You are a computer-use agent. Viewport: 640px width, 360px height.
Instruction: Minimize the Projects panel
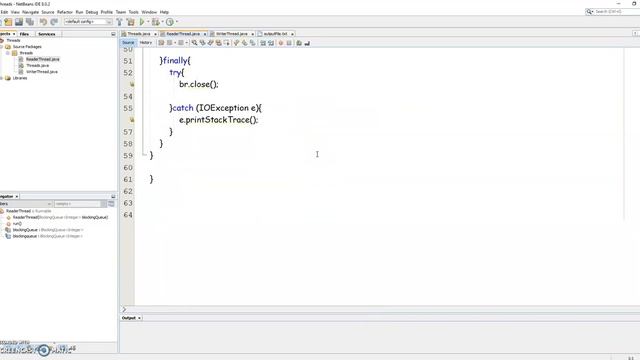[113, 34]
